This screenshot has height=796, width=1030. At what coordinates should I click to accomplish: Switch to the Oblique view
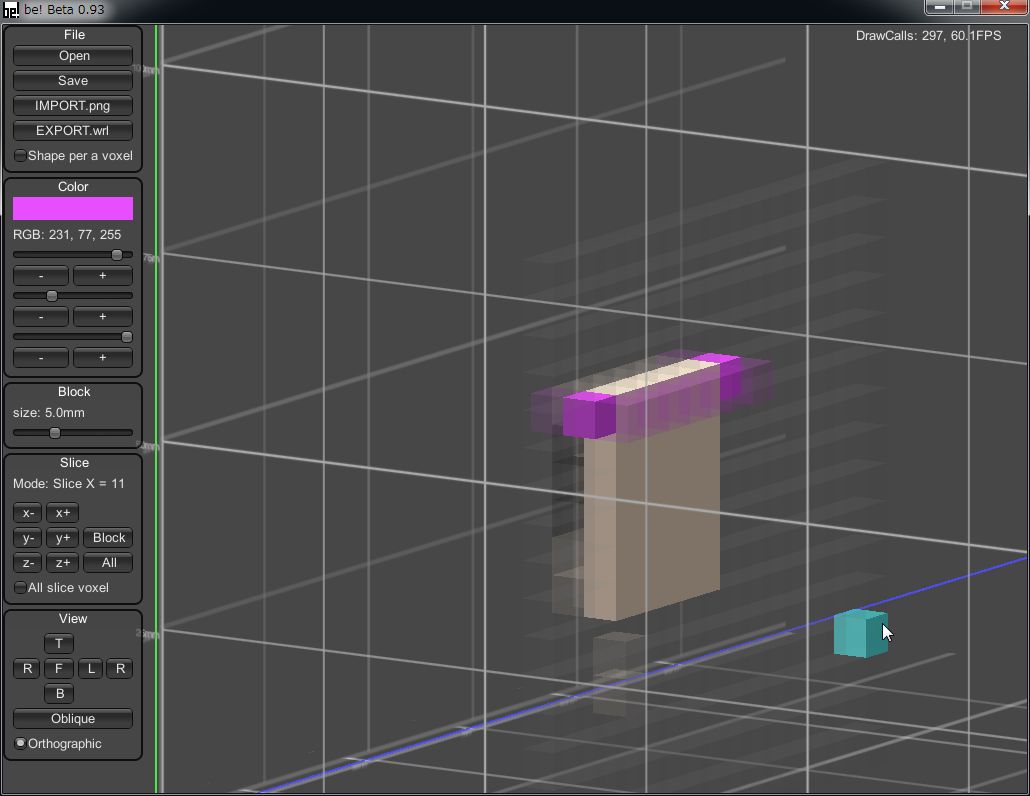(x=73, y=719)
